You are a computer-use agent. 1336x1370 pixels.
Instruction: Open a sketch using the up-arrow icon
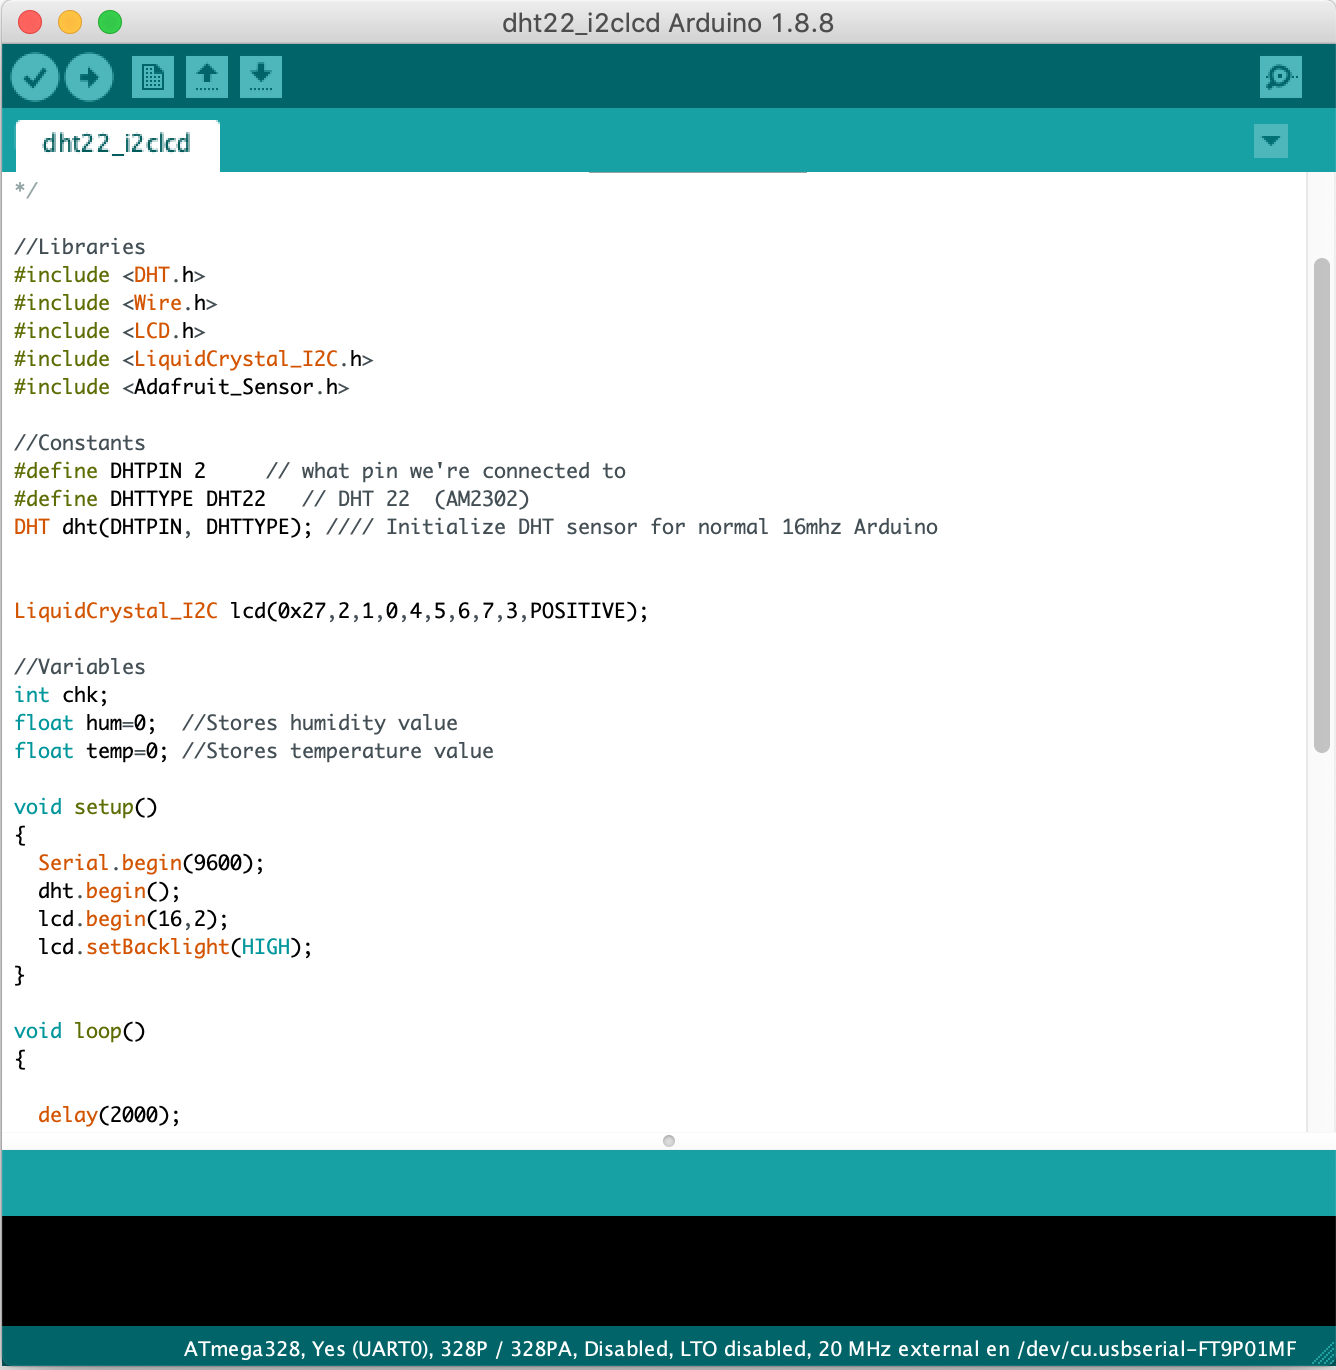pos(207,77)
